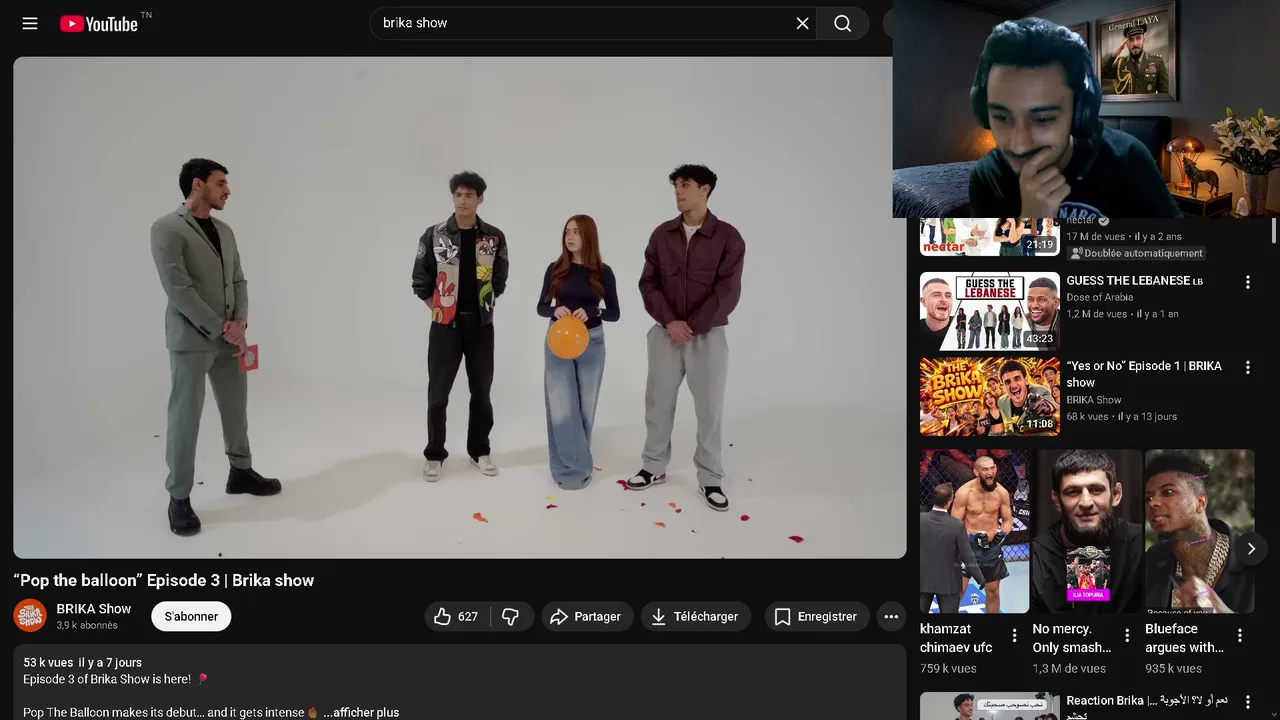Click the 'Doublée automatiquement' badge
Screen dimensions: 1280x720
point(1136,254)
